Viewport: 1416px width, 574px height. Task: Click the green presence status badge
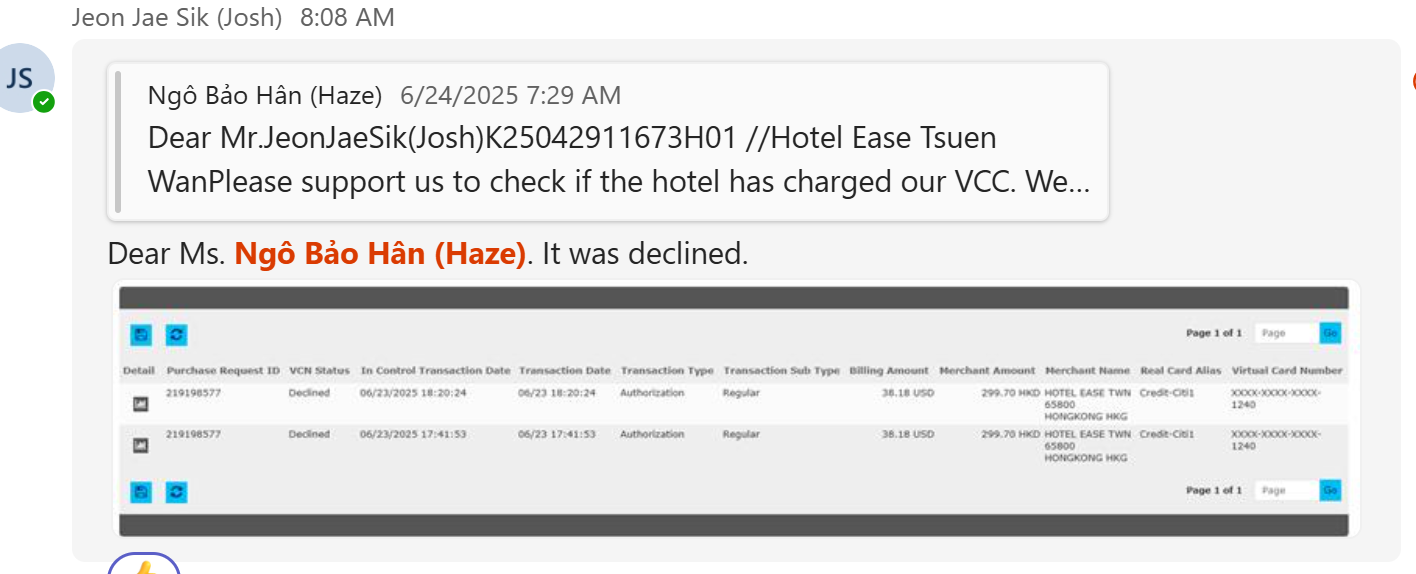point(43,101)
